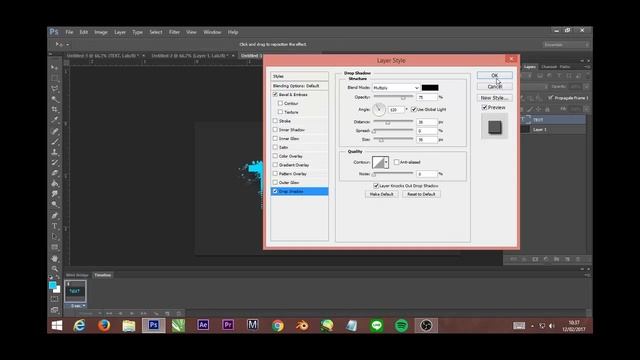640x360 pixels.
Task: Select the History Brush tool
Action: (x=54, y=162)
